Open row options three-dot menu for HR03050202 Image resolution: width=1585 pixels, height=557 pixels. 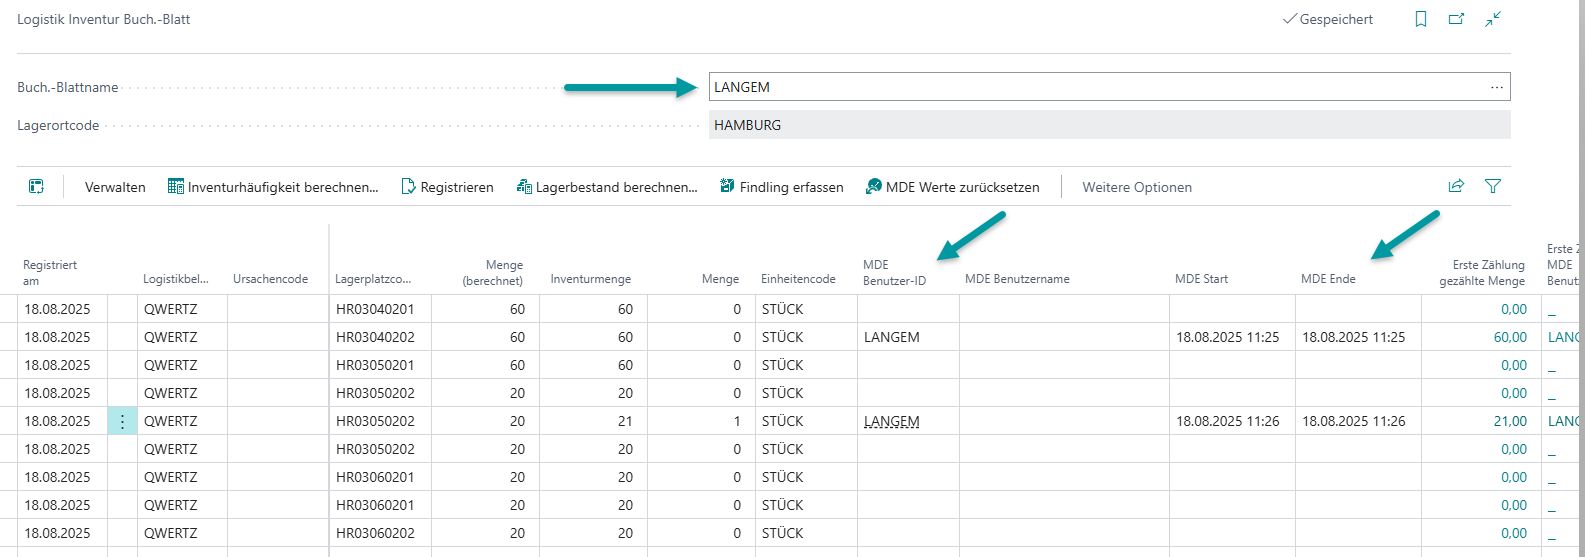click(x=122, y=421)
